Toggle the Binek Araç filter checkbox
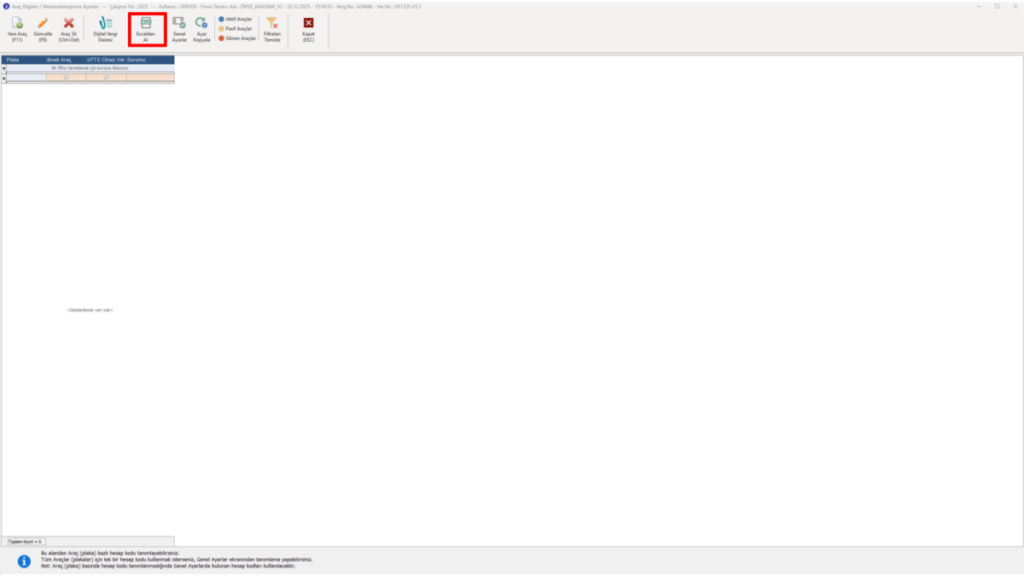1024x576 pixels. click(66, 77)
